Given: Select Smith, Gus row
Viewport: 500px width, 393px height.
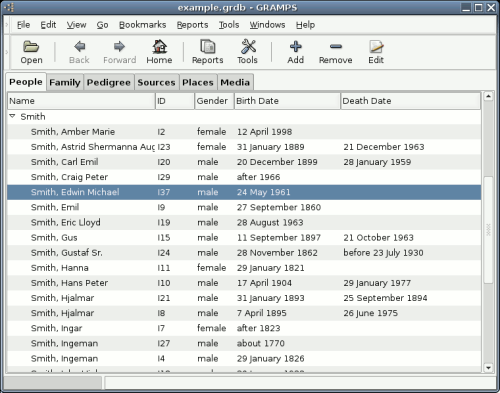Looking at the screenshot, I should [x=244, y=238].
